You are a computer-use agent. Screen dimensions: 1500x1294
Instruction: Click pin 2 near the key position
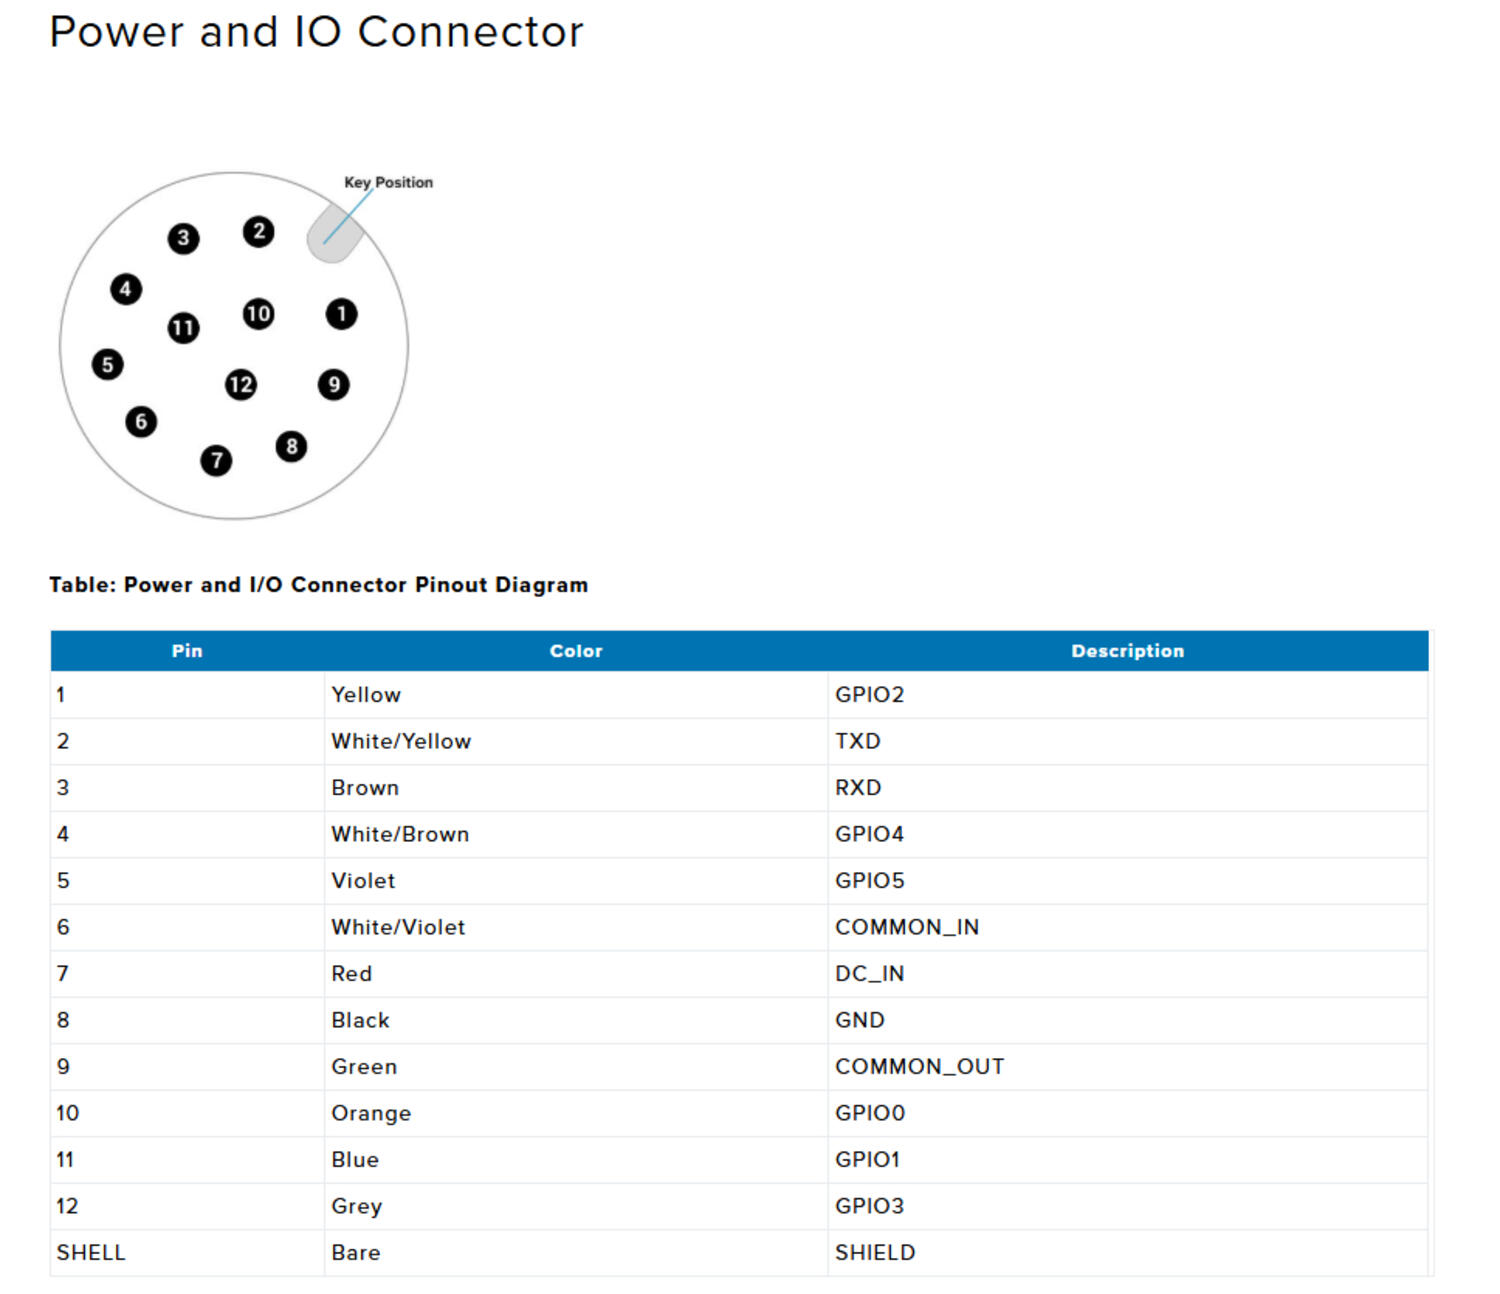257,230
